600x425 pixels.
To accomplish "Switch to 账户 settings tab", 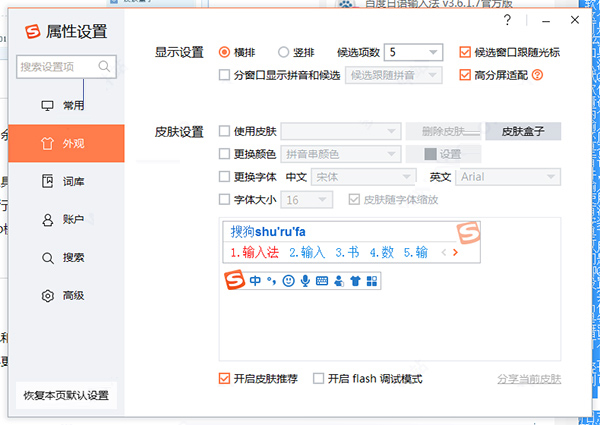I will [x=66, y=220].
